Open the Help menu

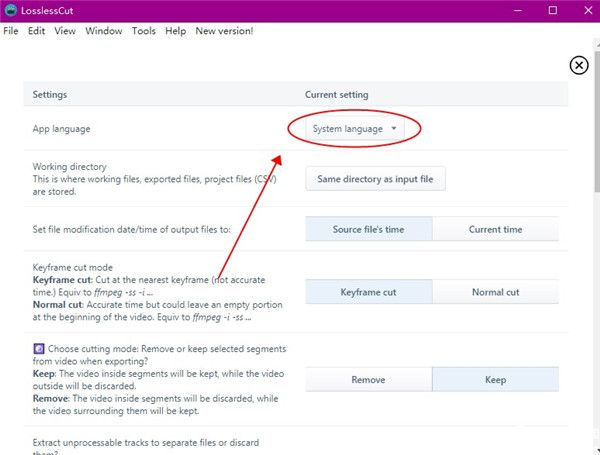[x=176, y=31]
